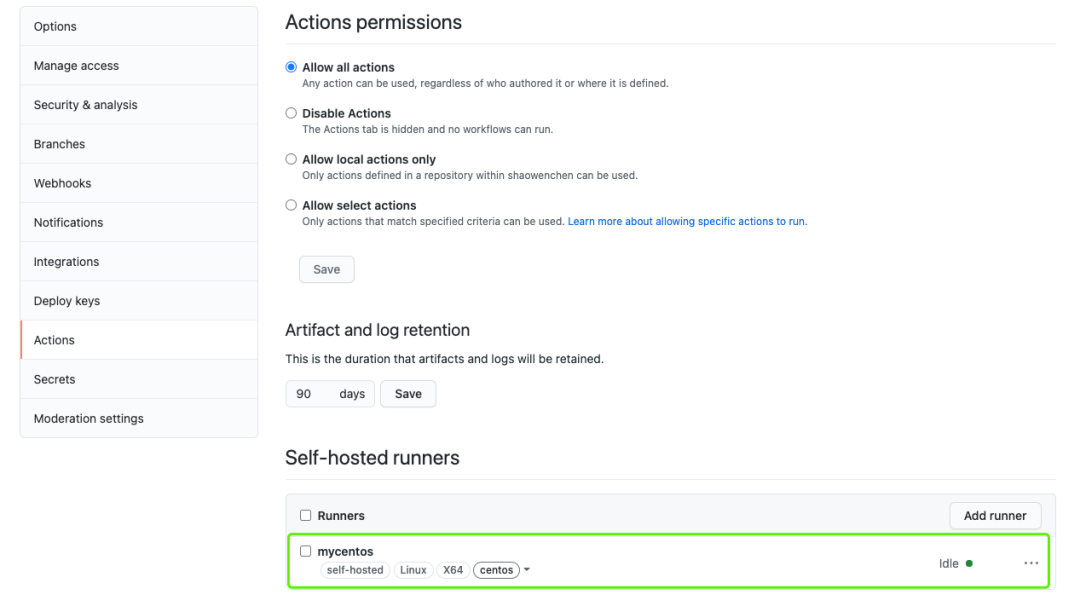Click the green Idle status dot
1080x612 pixels.
(x=969, y=564)
